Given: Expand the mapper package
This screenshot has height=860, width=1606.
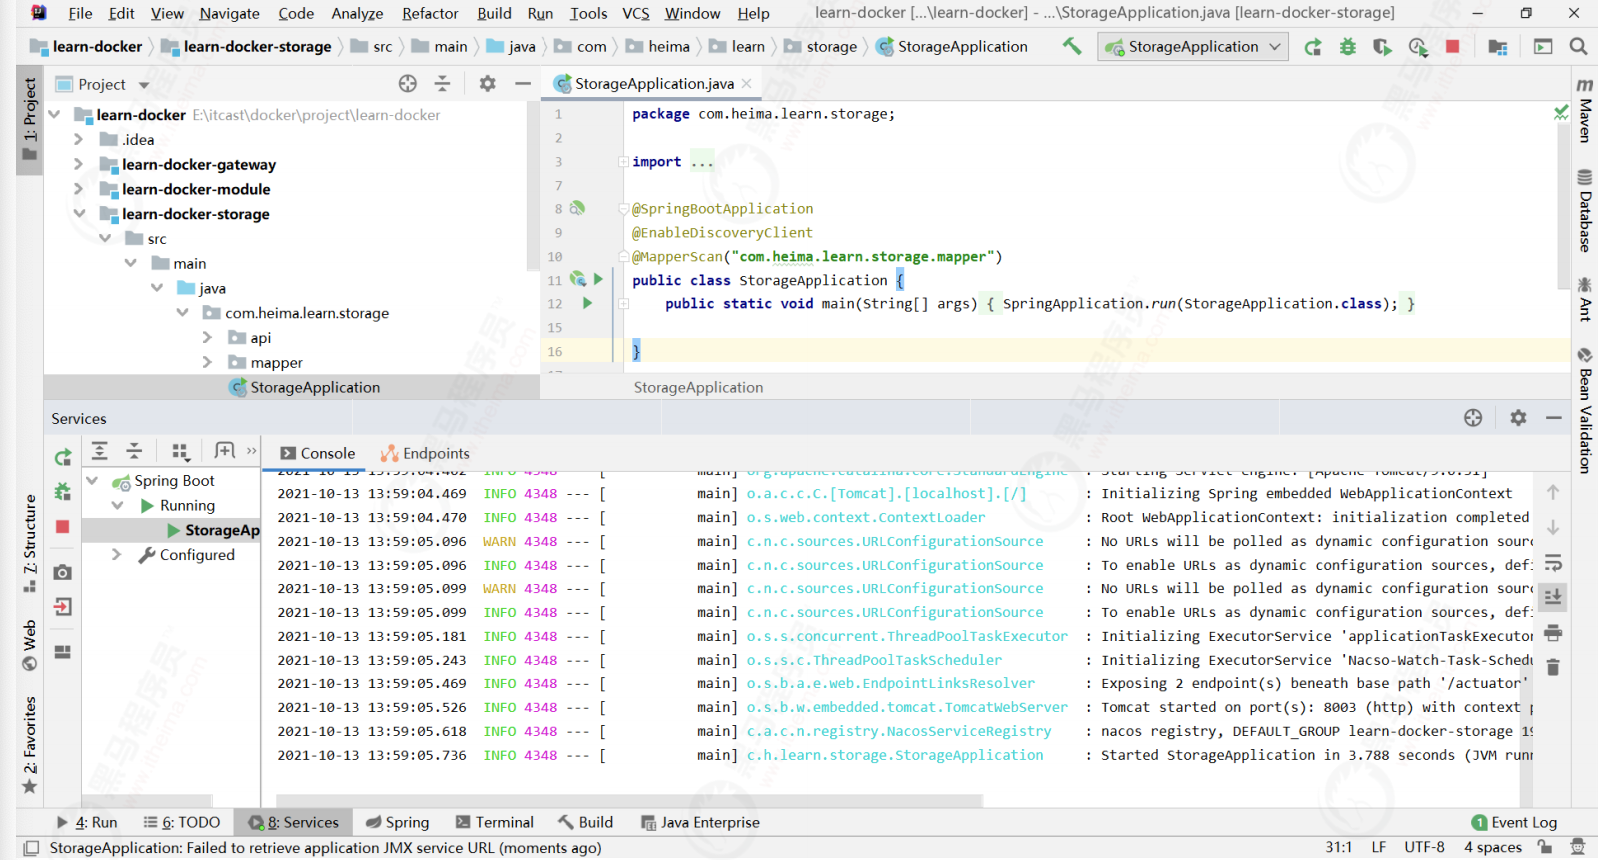Looking at the screenshot, I should coord(207,362).
